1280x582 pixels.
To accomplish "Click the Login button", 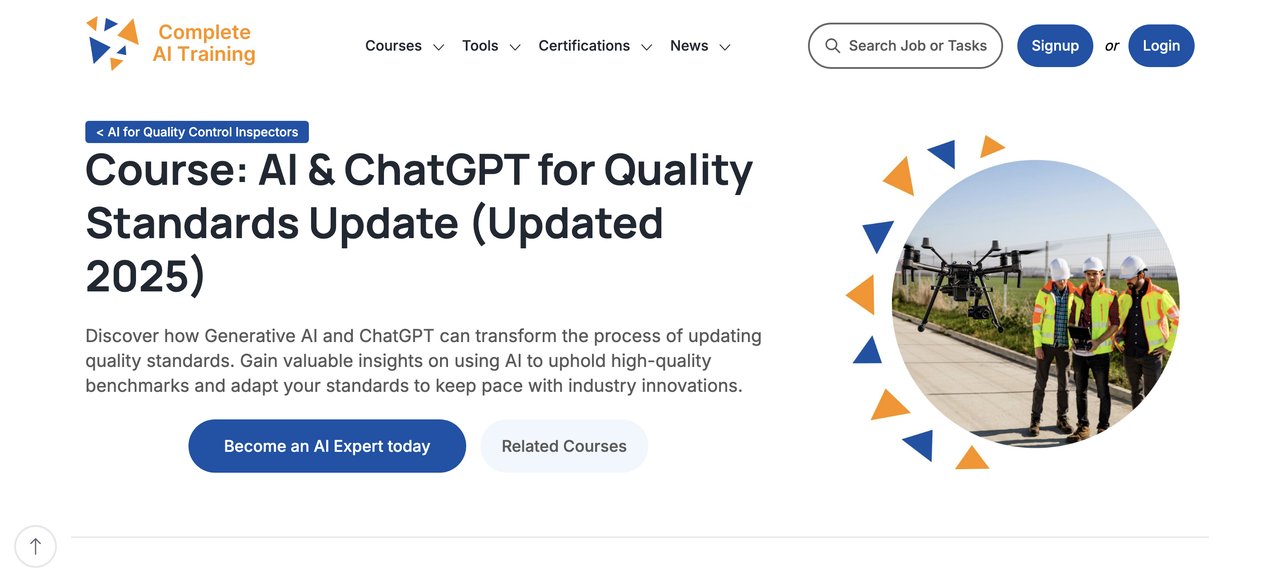I will coord(1161,45).
